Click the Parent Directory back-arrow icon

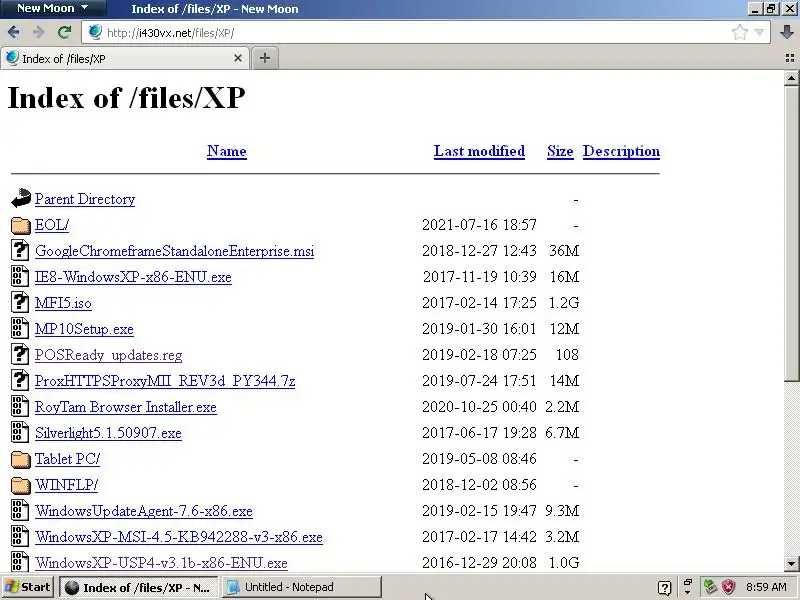click(x=20, y=198)
